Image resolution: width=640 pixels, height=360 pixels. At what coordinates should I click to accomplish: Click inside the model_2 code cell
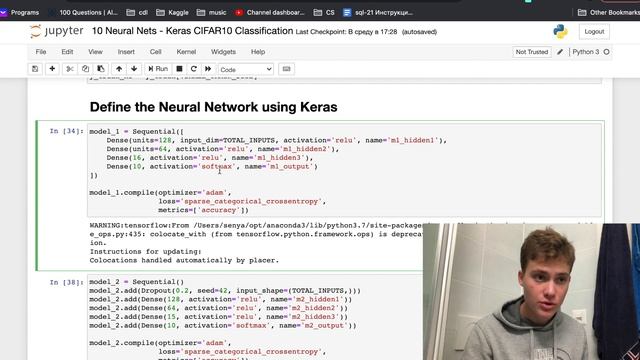(x=255, y=317)
